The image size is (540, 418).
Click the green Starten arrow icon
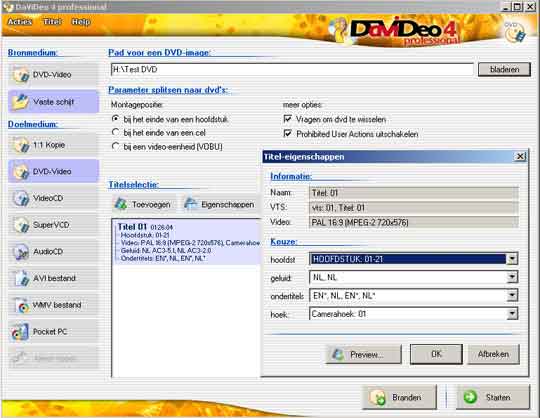point(470,397)
